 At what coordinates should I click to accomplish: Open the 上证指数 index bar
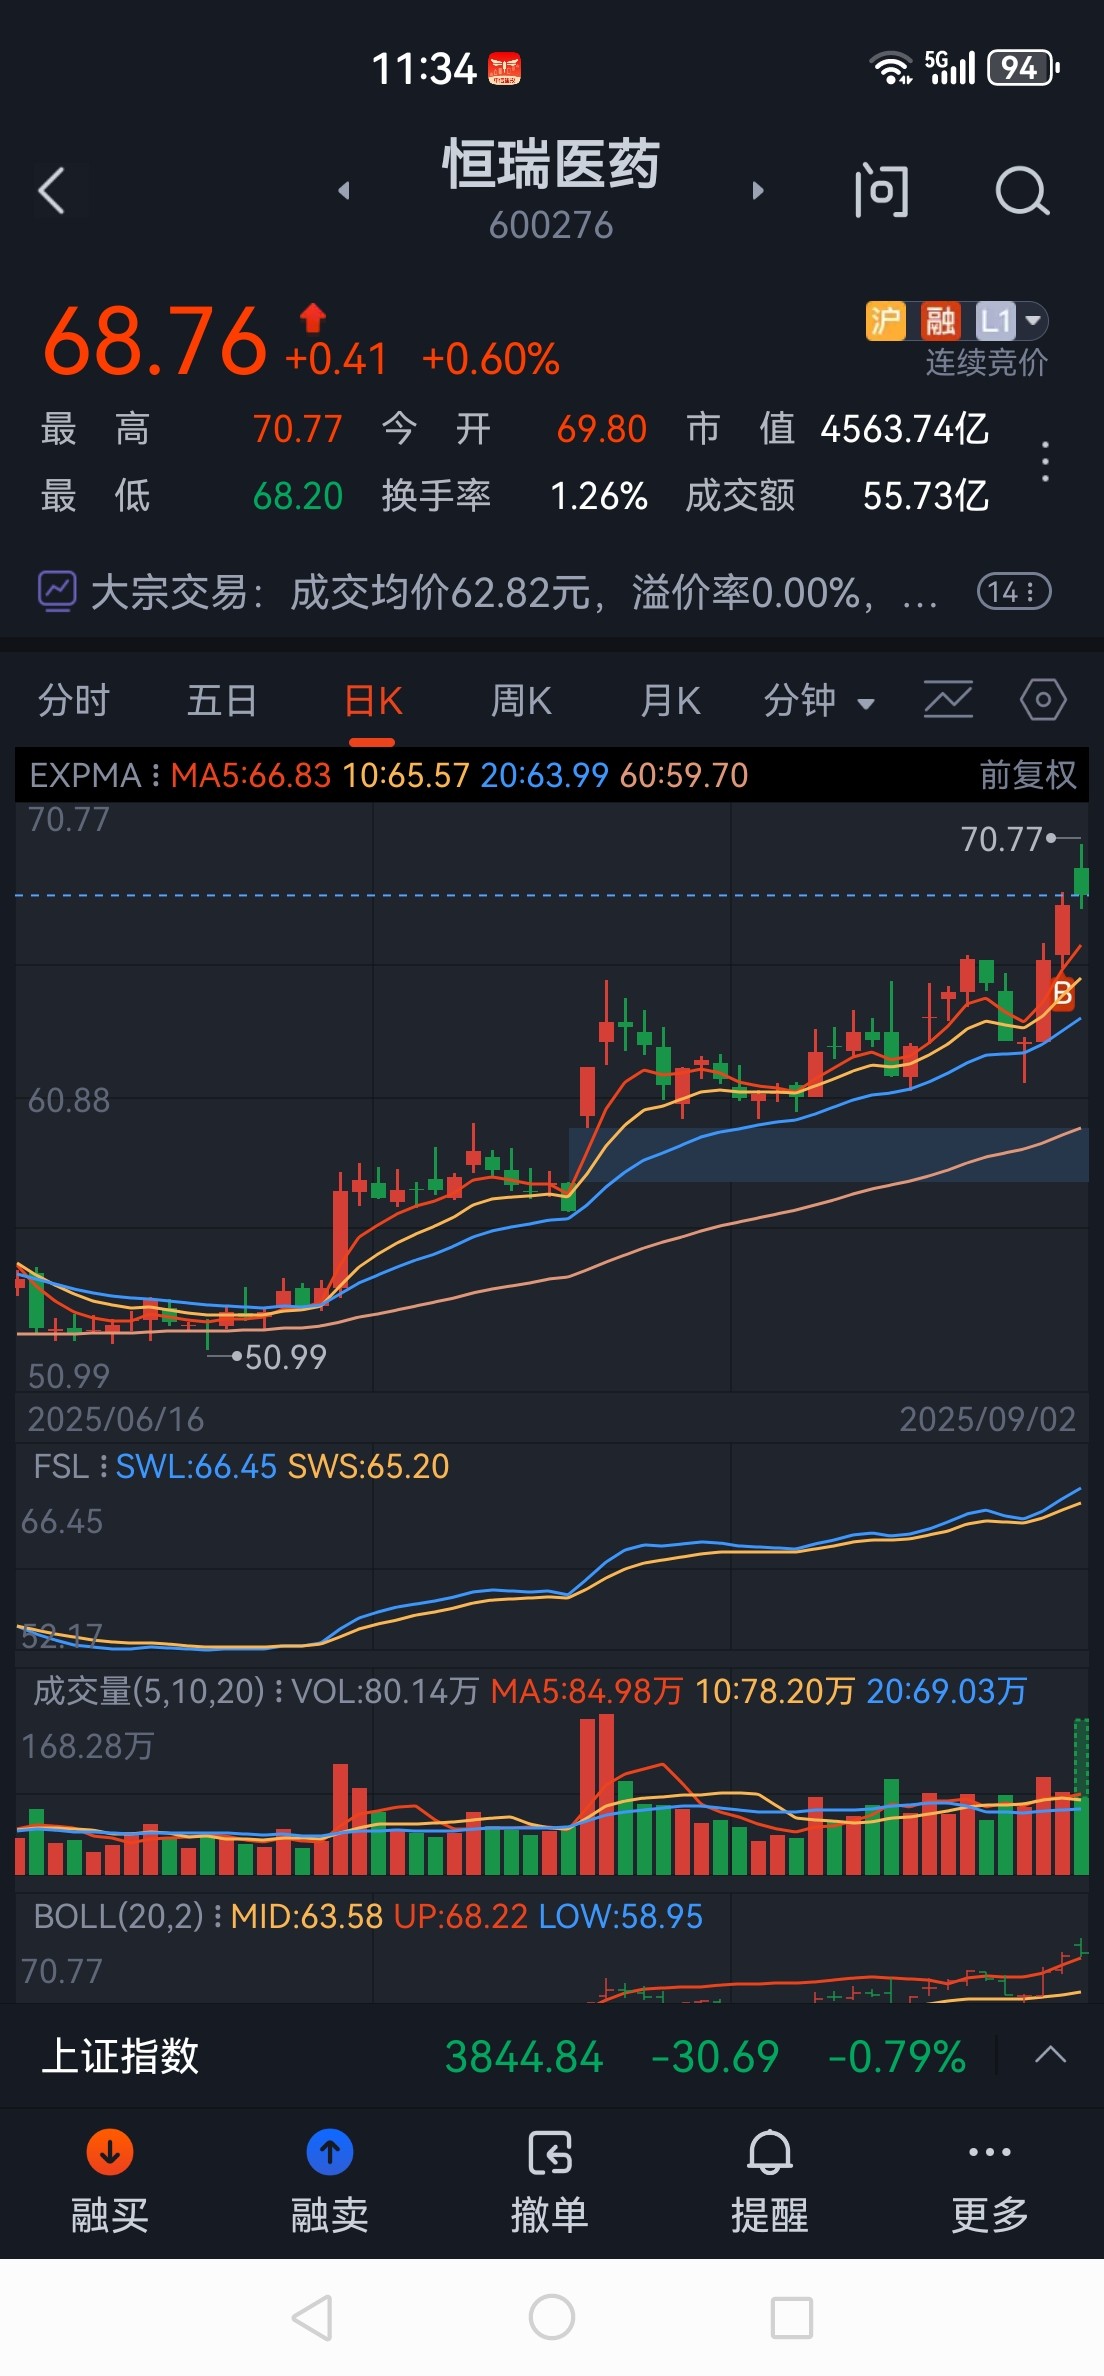coord(552,2057)
